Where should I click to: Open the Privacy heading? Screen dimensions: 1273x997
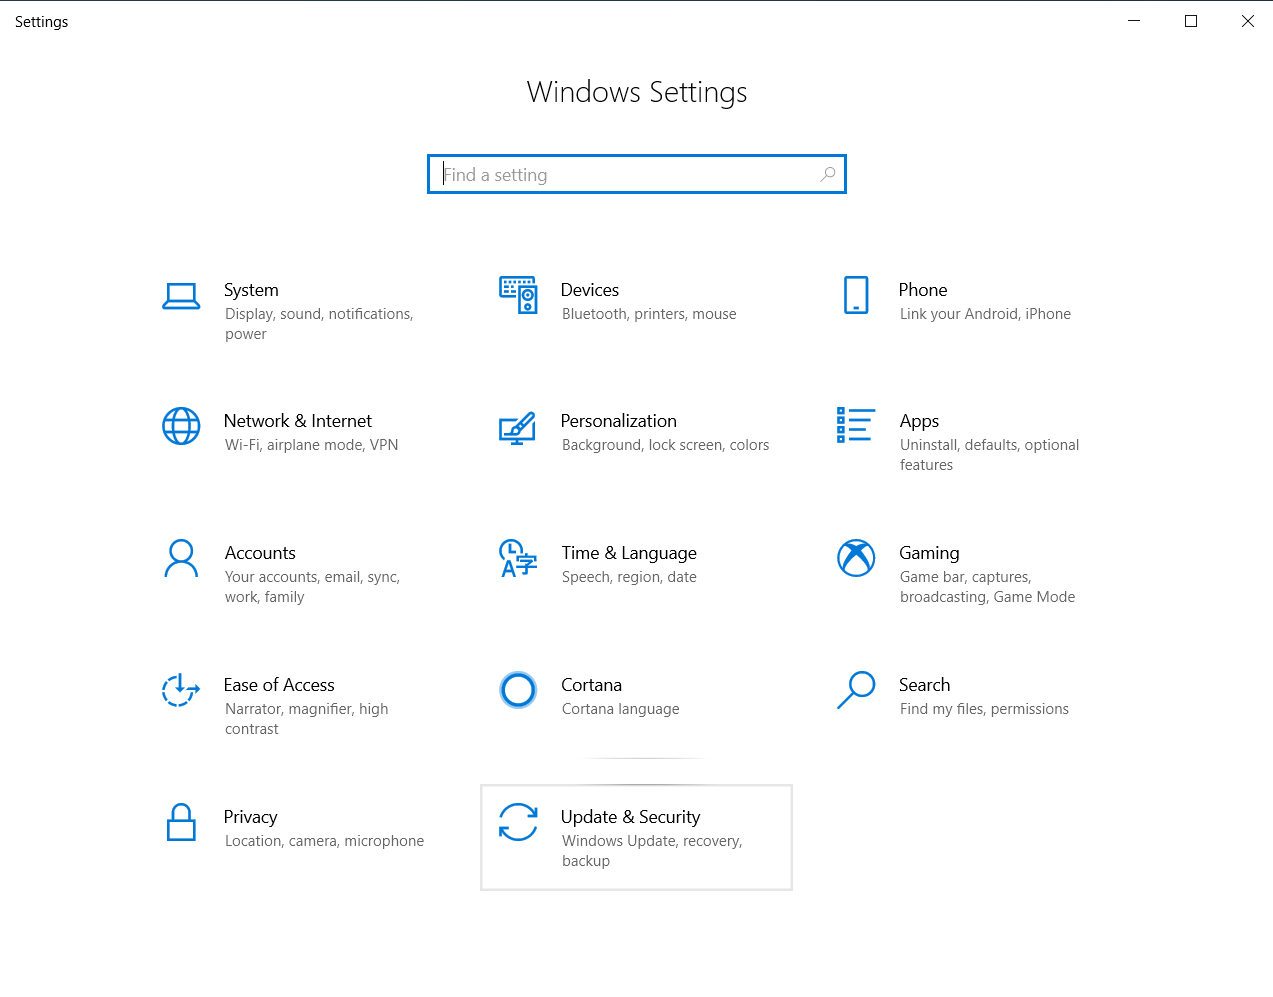(250, 817)
